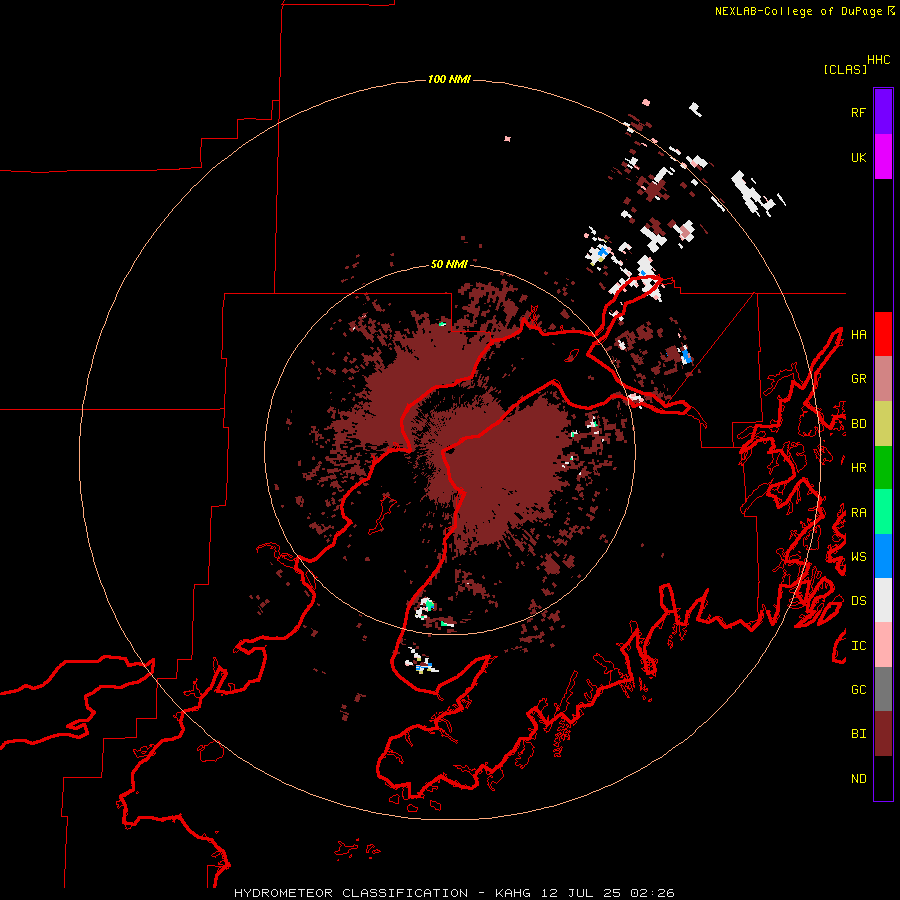Viewport: 900px width, 900px height.
Task: Click the GC legend label
Action: click(x=858, y=690)
